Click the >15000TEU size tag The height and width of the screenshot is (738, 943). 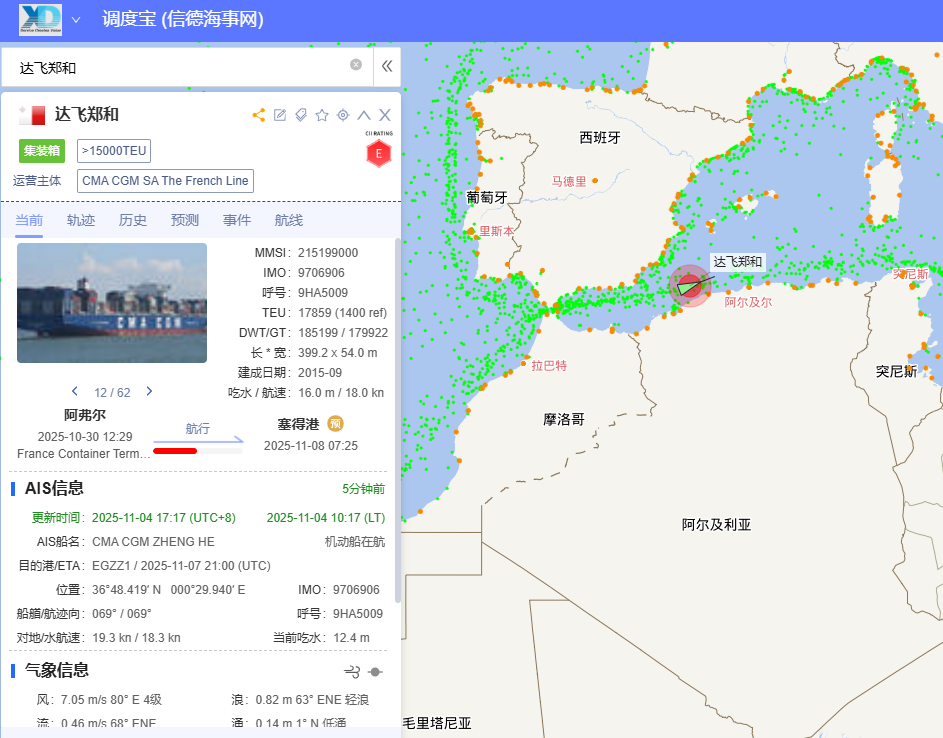pos(114,151)
